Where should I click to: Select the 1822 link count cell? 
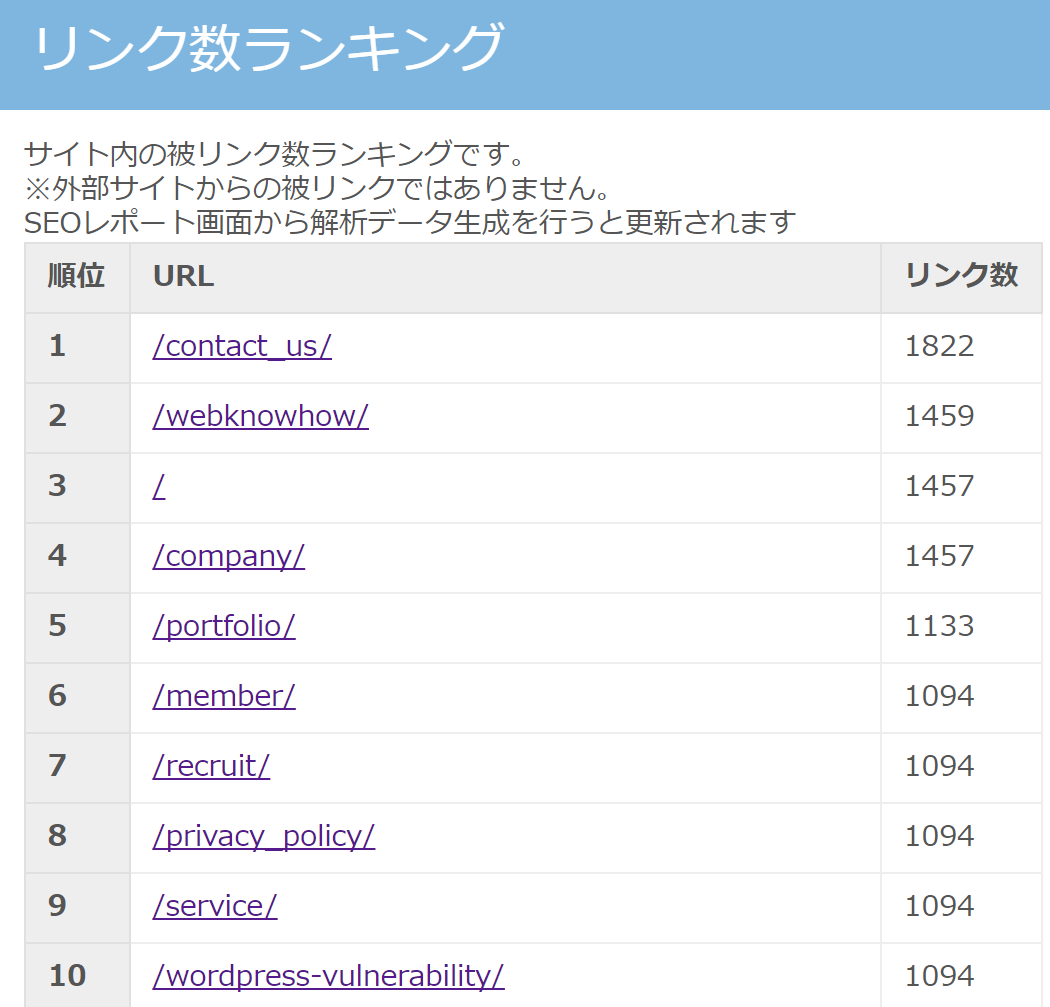938,346
